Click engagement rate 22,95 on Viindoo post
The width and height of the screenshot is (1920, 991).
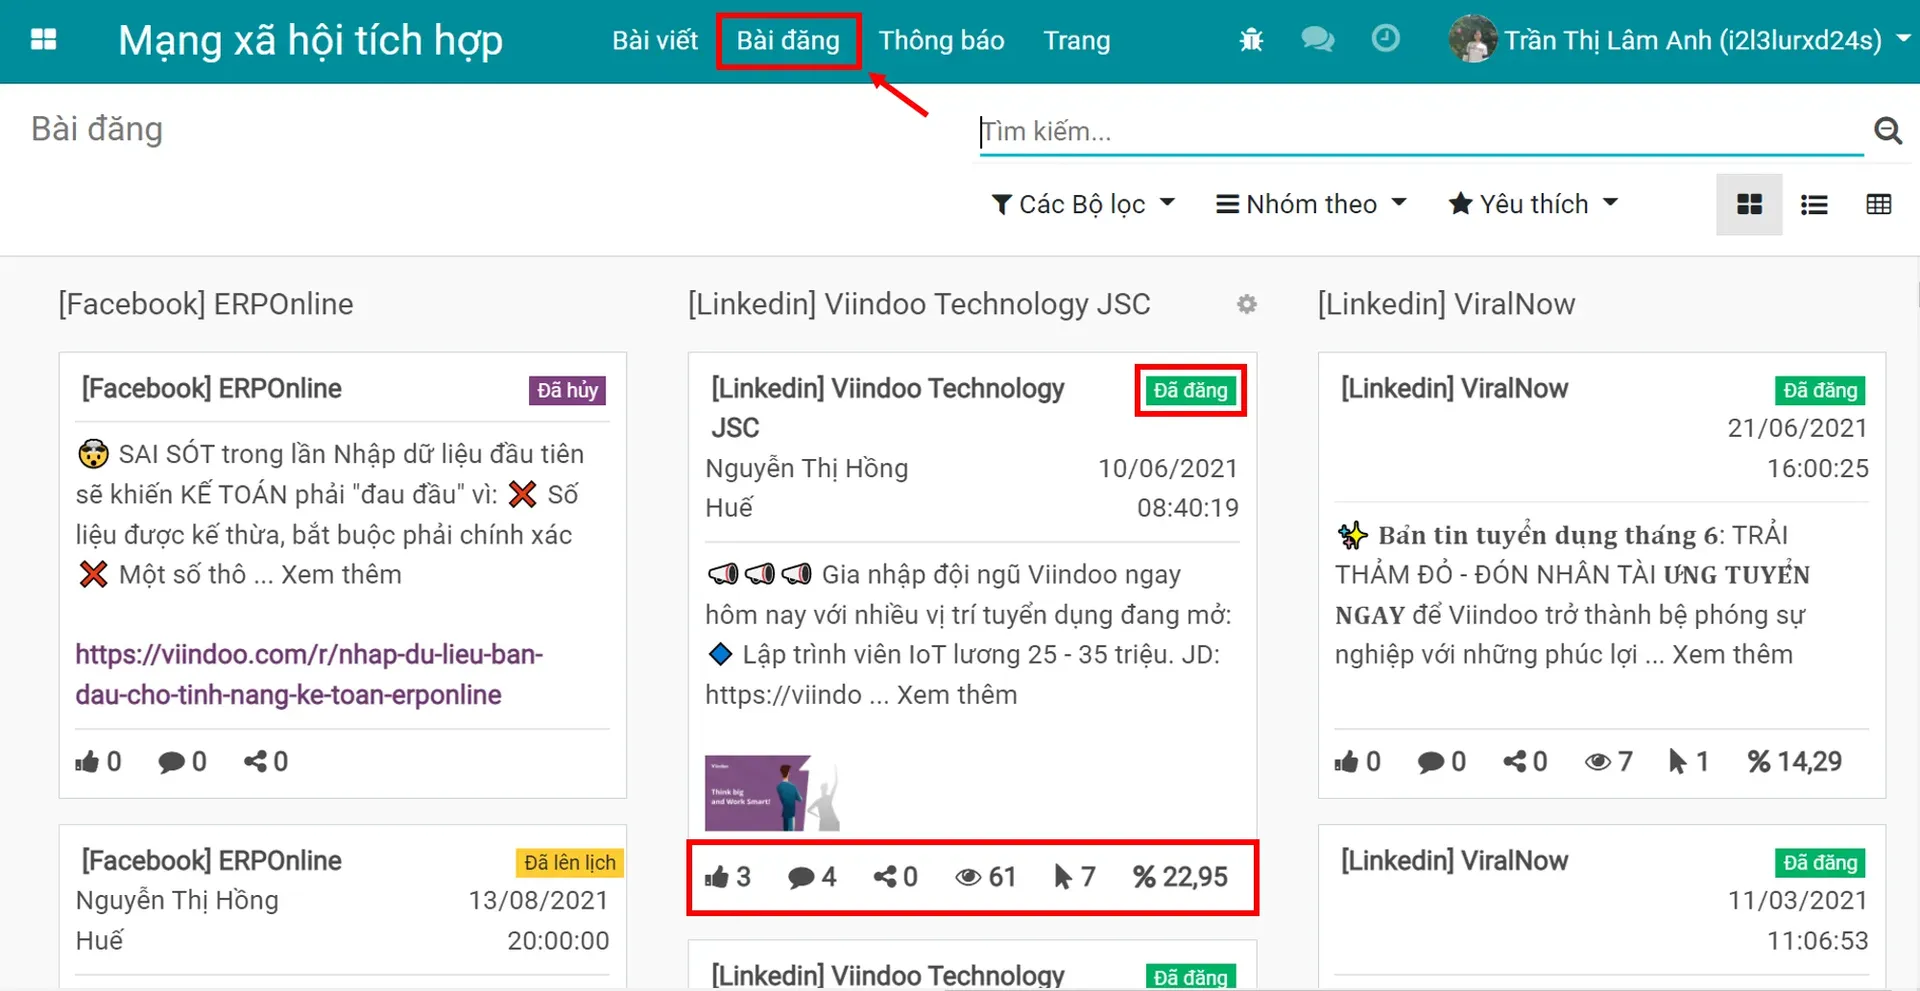pyautogui.click(x=1180, y=877)
